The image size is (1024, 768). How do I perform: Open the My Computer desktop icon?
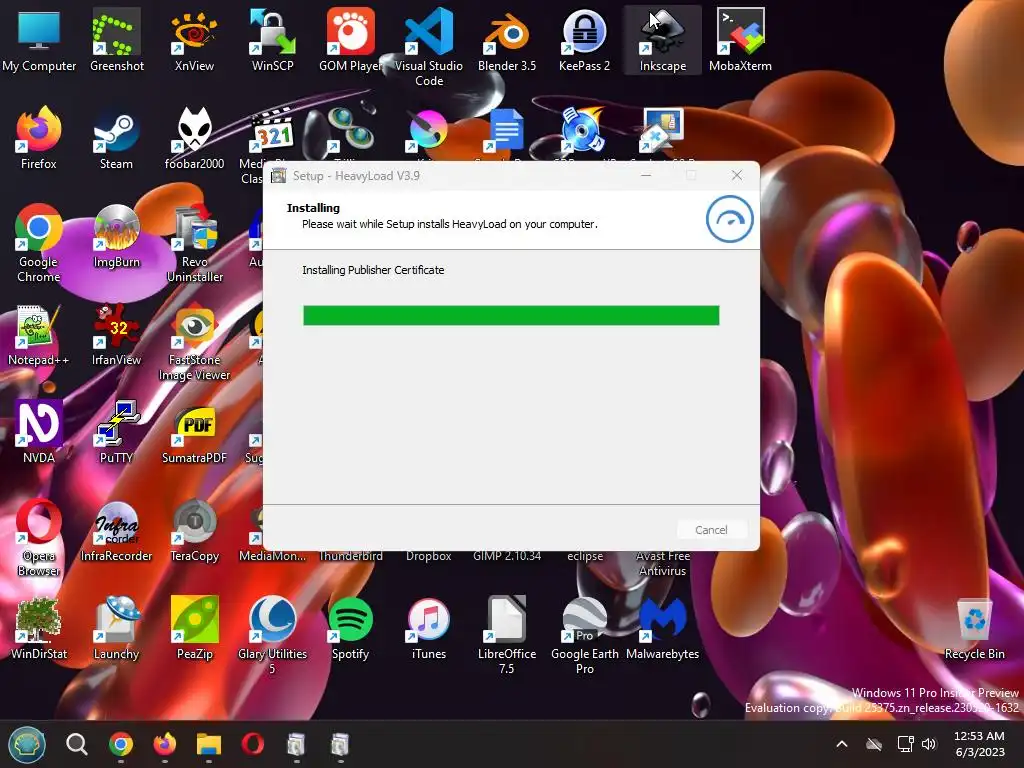tap(39, 40)
